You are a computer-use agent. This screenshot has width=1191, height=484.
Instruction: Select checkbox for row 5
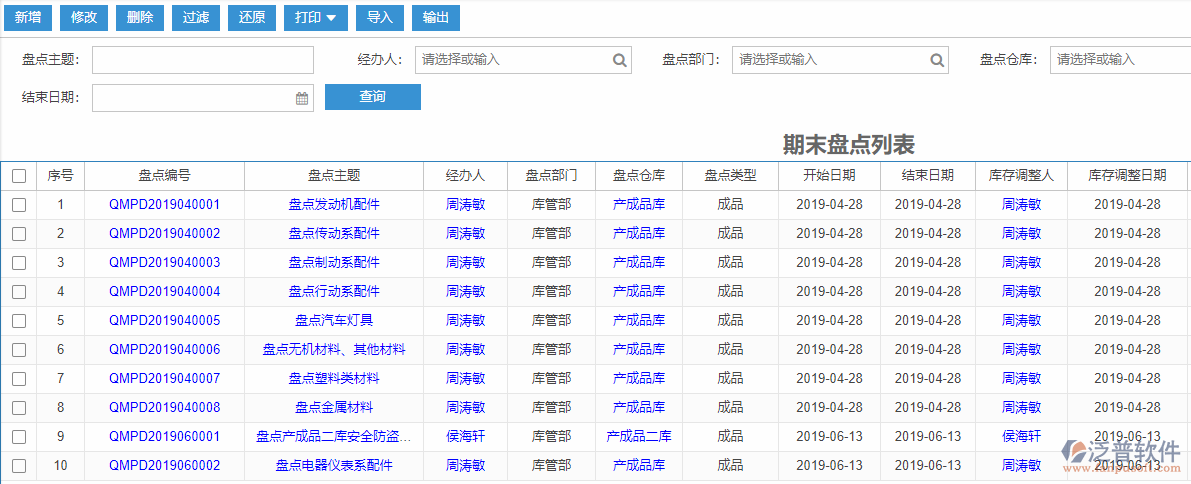point(19,321)
